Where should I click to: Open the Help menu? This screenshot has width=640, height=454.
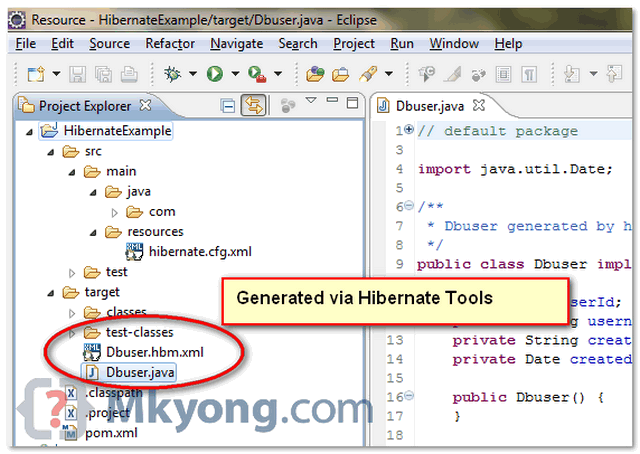(509, 43)
